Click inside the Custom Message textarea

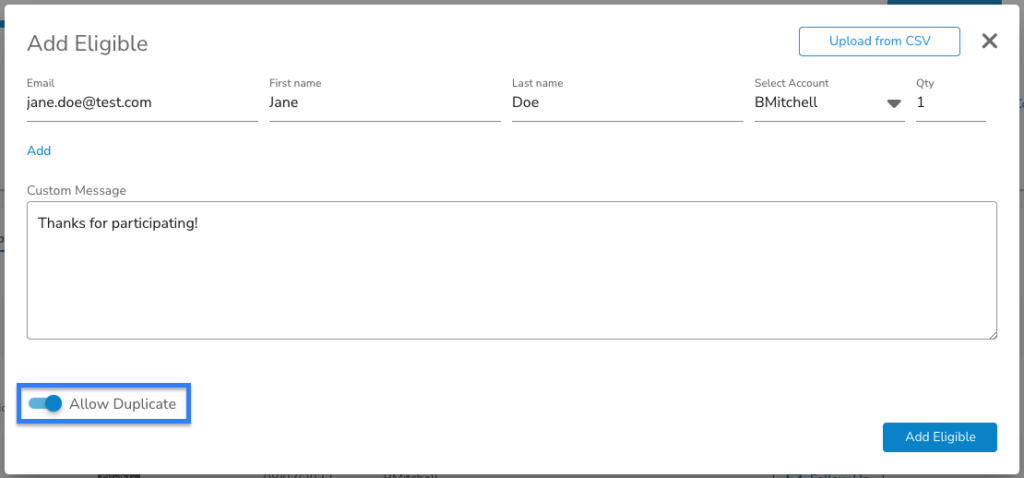[x=512, y=270]
